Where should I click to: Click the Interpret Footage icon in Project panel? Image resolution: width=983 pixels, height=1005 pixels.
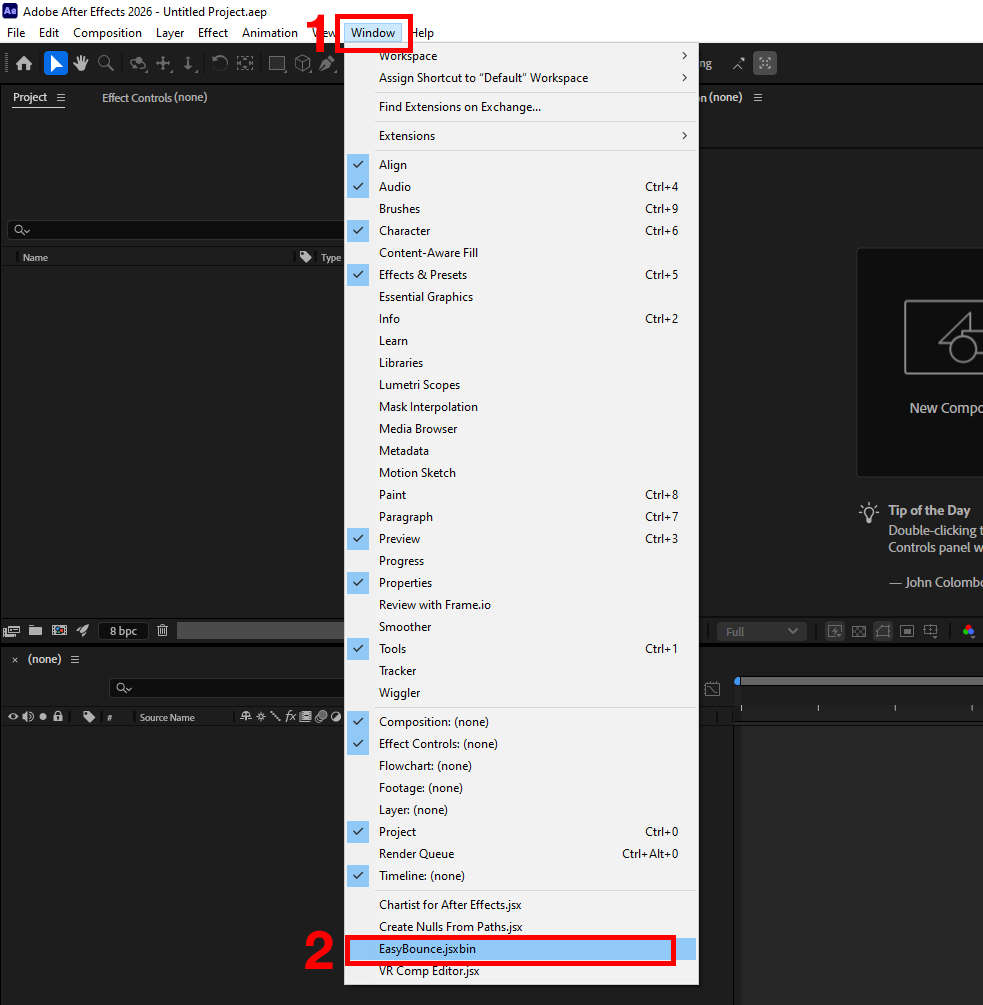point(12,631)
